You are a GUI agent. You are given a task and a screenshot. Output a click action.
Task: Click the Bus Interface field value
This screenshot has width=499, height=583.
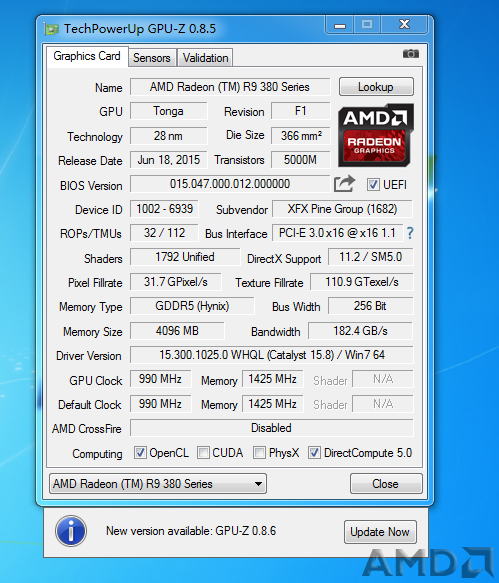tap(337, 233)
